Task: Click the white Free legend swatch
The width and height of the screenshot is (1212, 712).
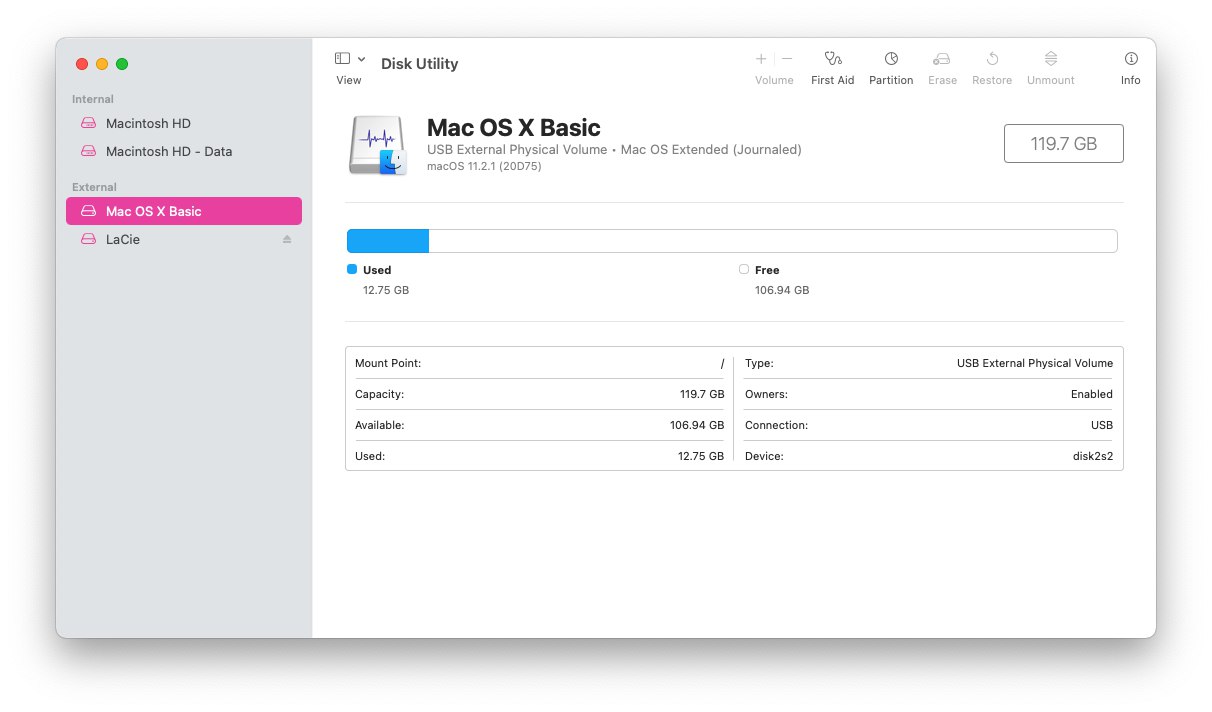Action: 743,269
